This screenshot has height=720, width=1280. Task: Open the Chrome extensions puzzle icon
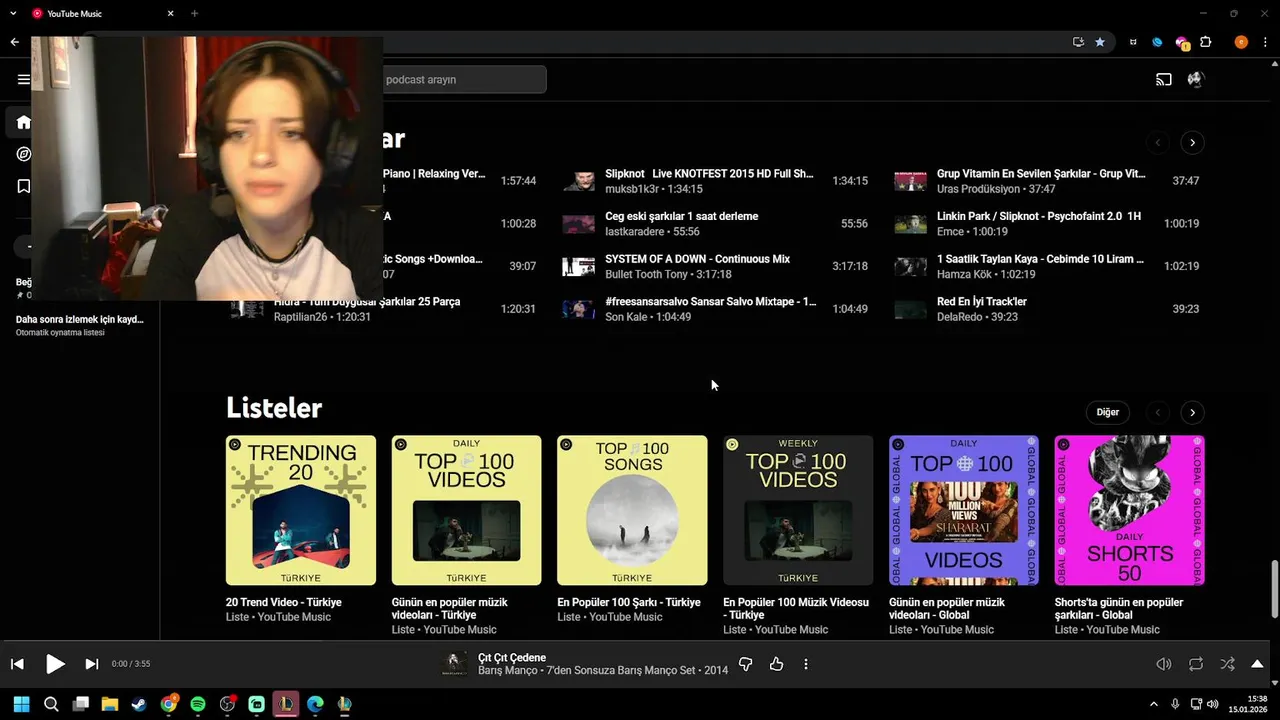tap(1206, 42)
